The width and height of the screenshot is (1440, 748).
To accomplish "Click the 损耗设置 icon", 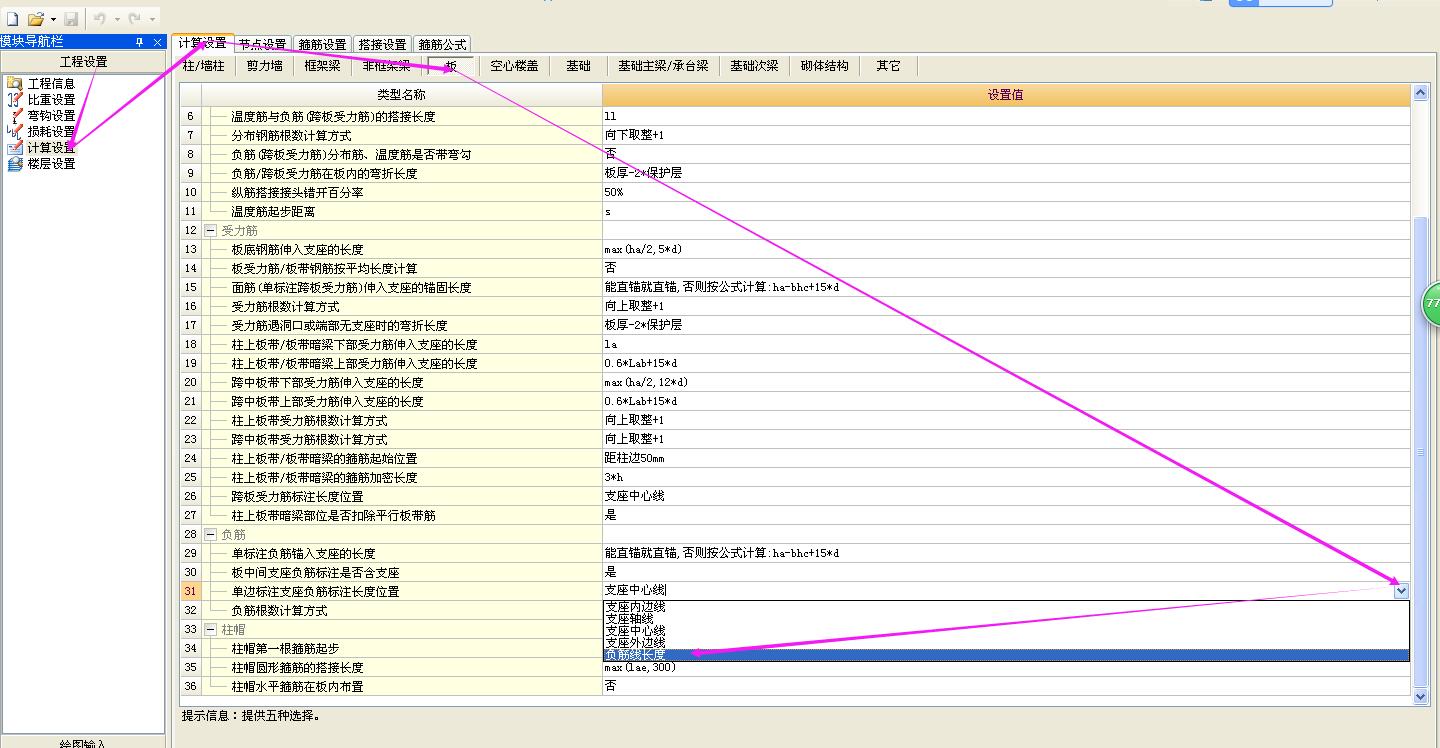I will coord(14,131).
